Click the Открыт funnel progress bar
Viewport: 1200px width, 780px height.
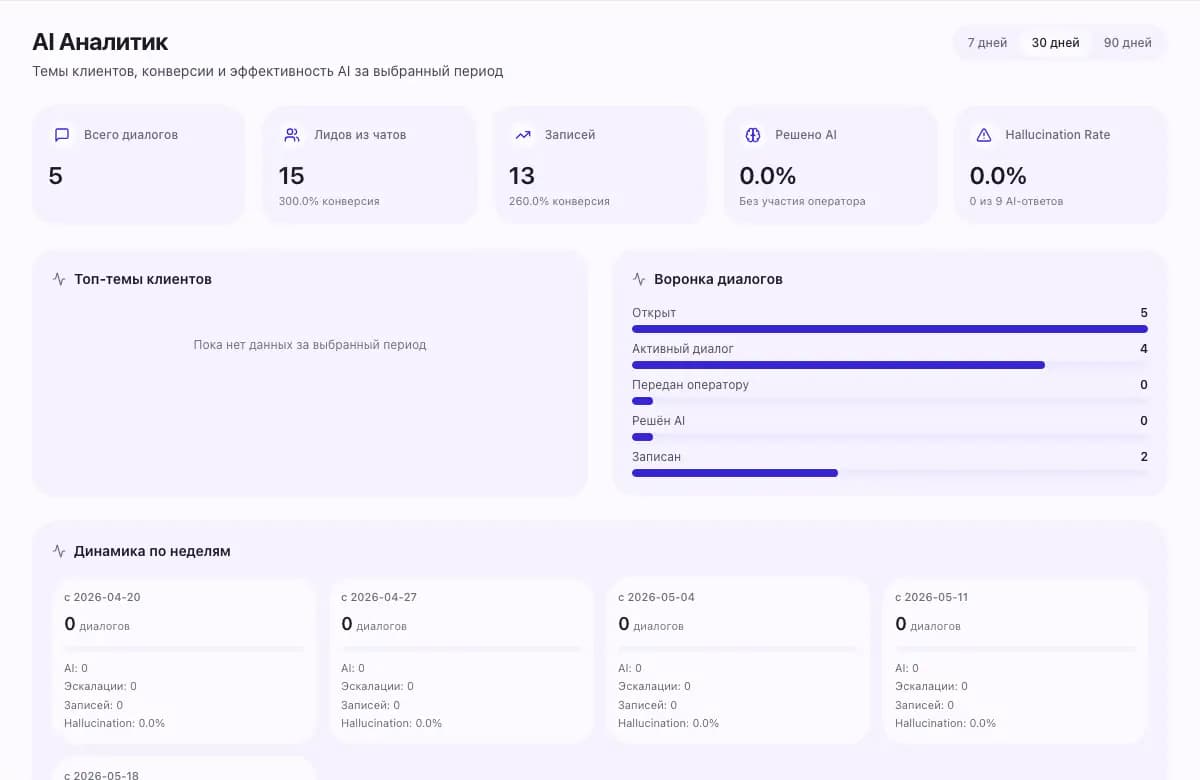click(890, 329)
